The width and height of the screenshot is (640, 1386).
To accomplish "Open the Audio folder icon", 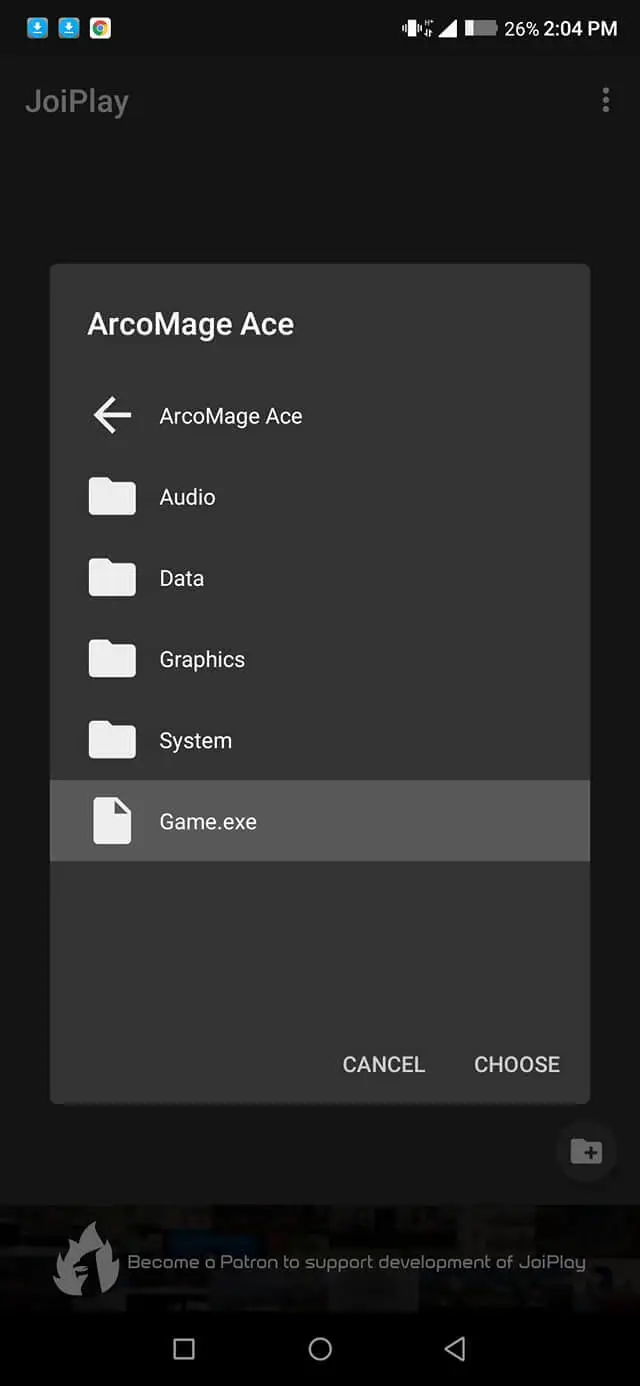I will pyautogui.click(x=112, y=496).
